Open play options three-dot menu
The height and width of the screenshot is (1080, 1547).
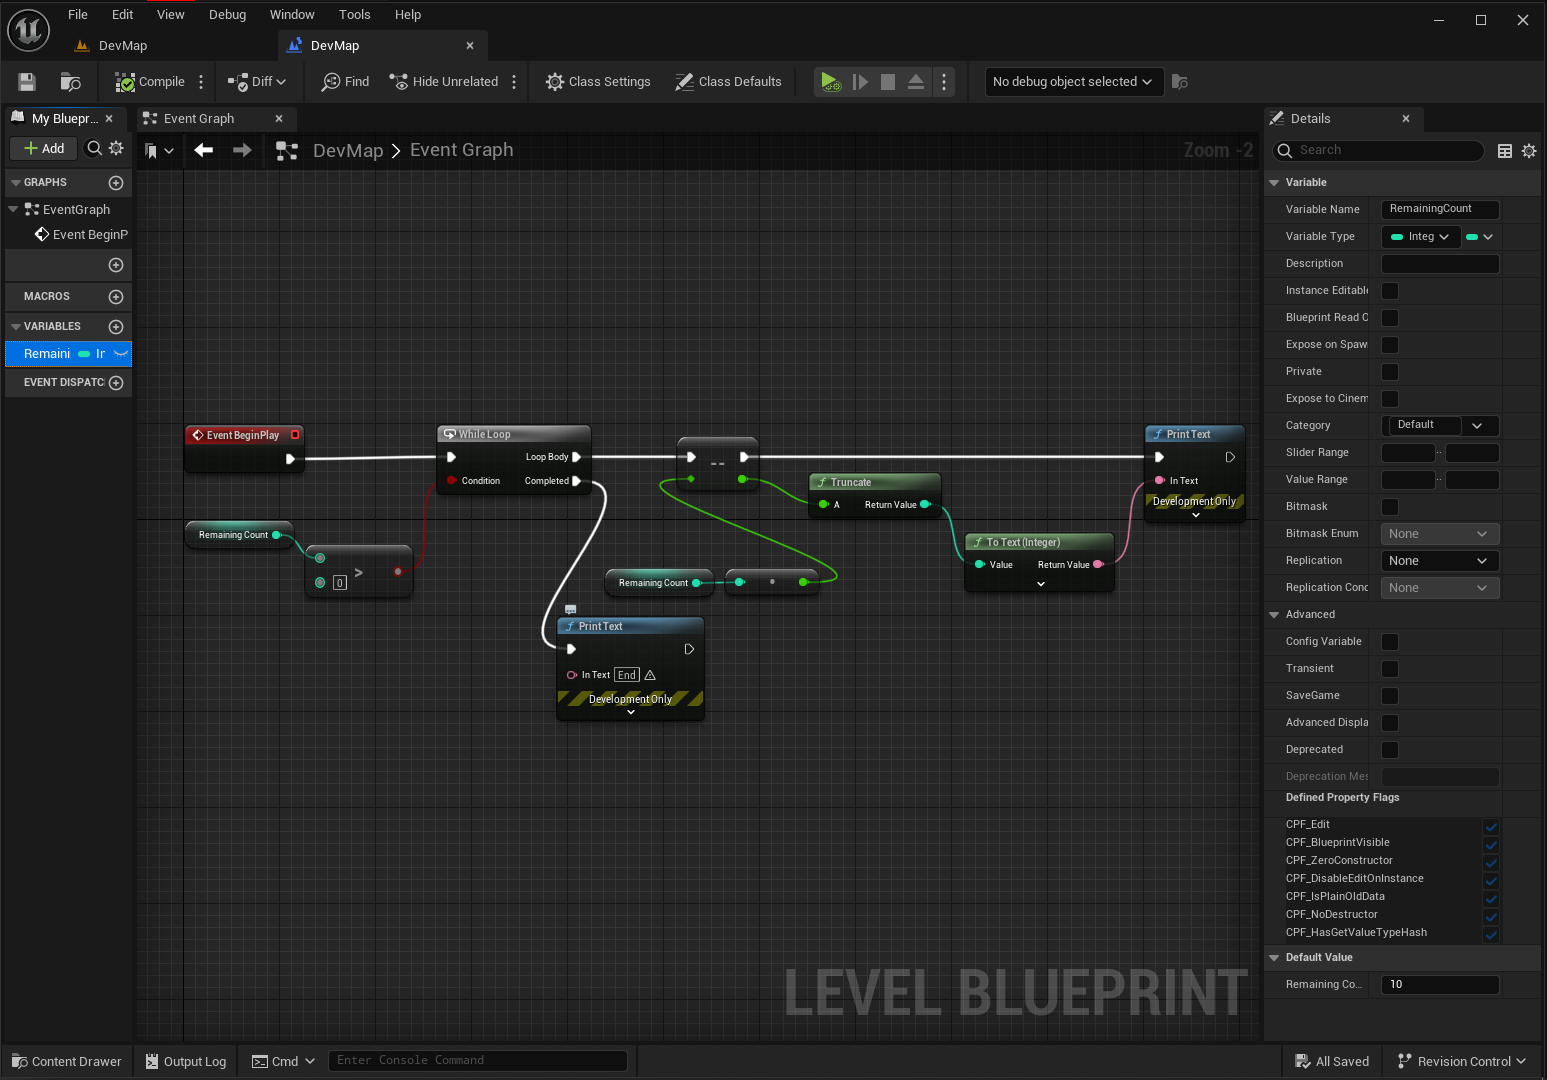point(944,82)
